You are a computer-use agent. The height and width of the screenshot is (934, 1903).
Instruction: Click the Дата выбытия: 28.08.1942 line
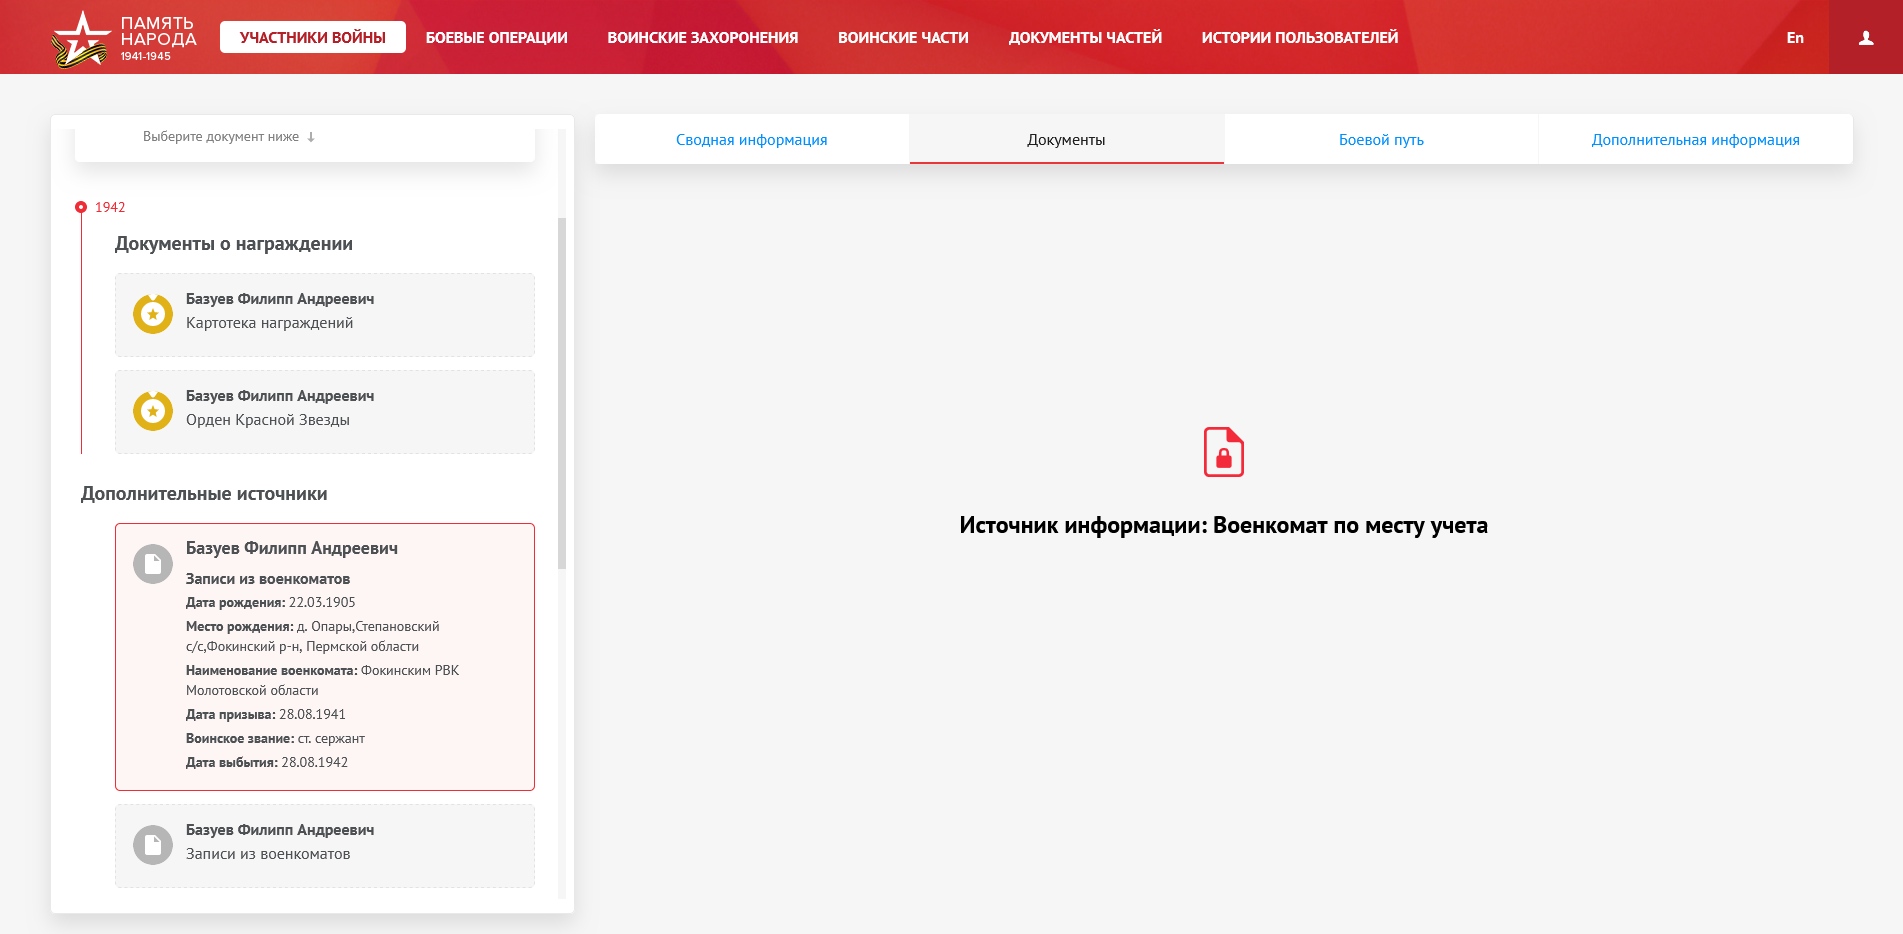pyautogui.click(x=267, y=762)
